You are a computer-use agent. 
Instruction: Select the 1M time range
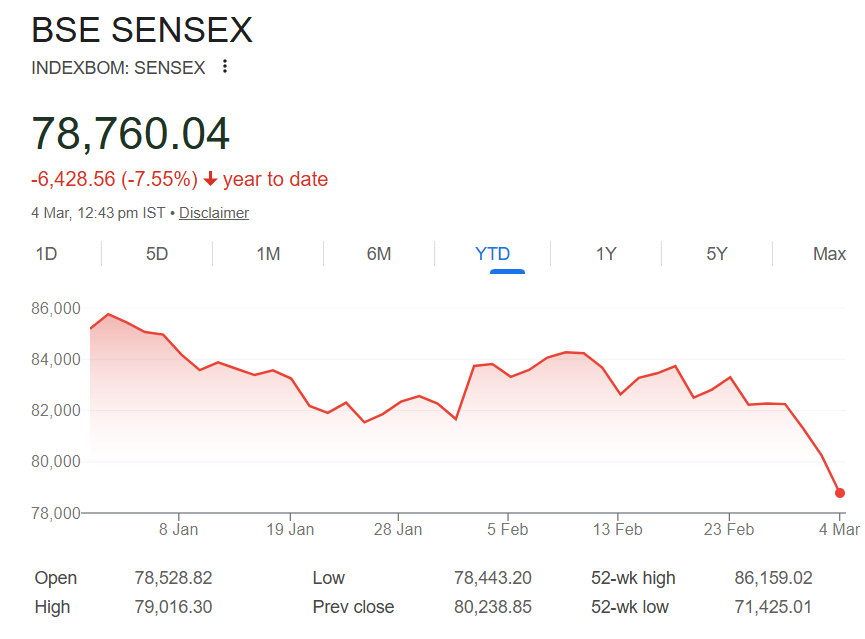[267, 254]
